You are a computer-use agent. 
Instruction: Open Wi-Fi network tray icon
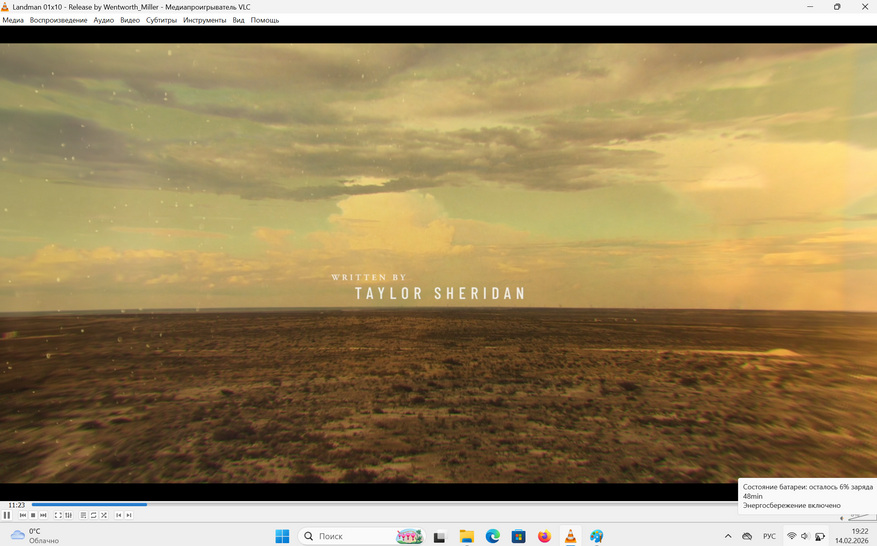(791, 536)
